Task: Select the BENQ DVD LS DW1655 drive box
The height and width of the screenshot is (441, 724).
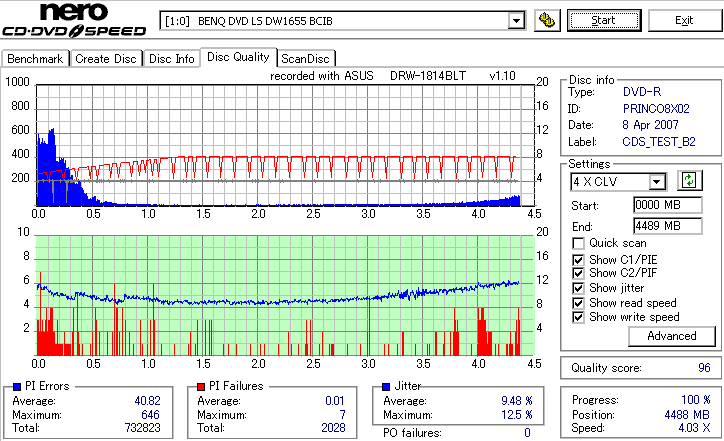Action: pyautogui.click(x=342, y=21)
